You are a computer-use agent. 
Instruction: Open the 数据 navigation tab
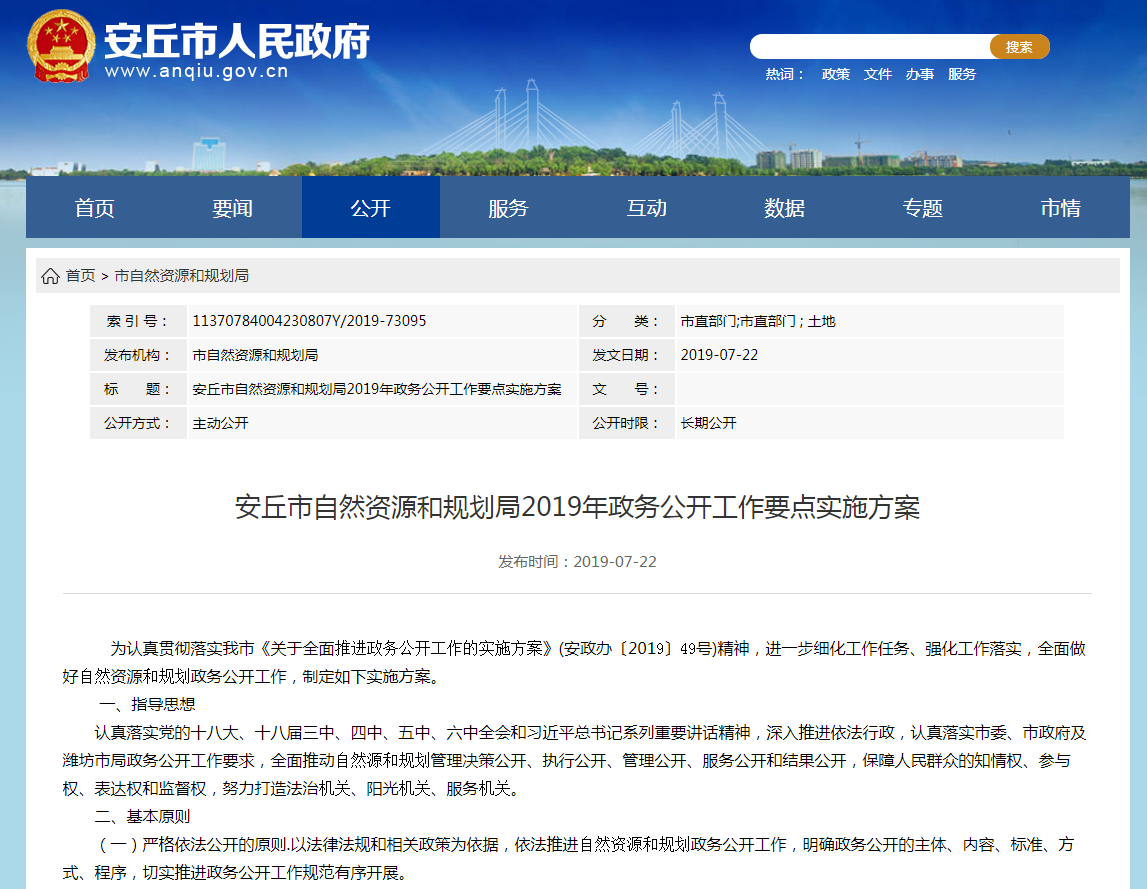click(785, 208)
